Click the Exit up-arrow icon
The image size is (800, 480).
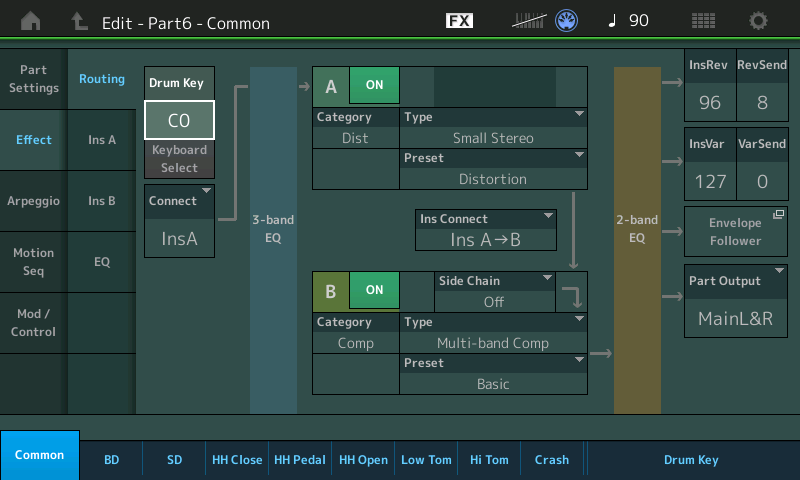pyautogui.click(x=80, y=20)
